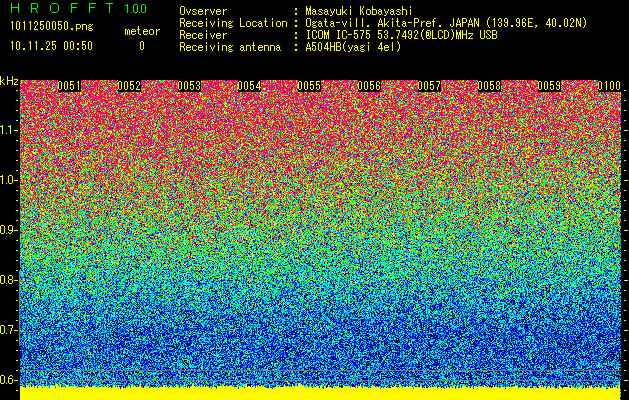Click the Receiving Location label
The height and width of the screenshot is (400, 629).
(x=233, y=23)
